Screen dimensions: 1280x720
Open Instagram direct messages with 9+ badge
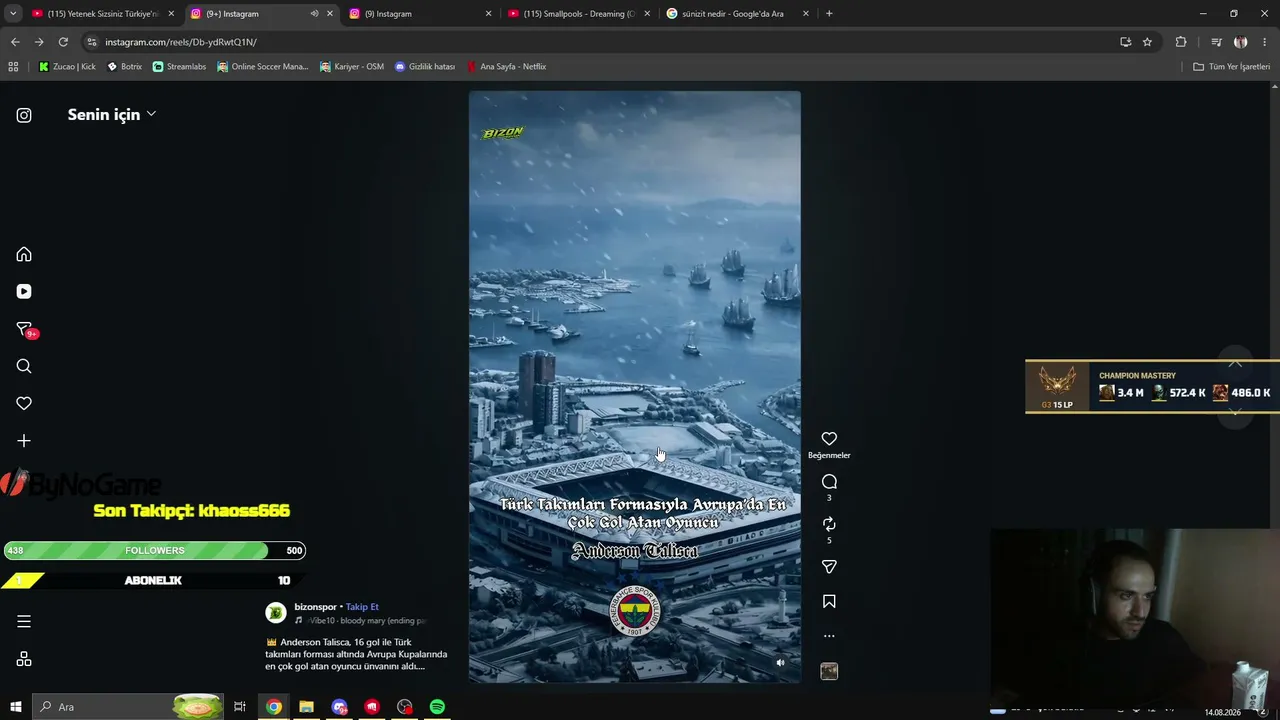(26, 330)
